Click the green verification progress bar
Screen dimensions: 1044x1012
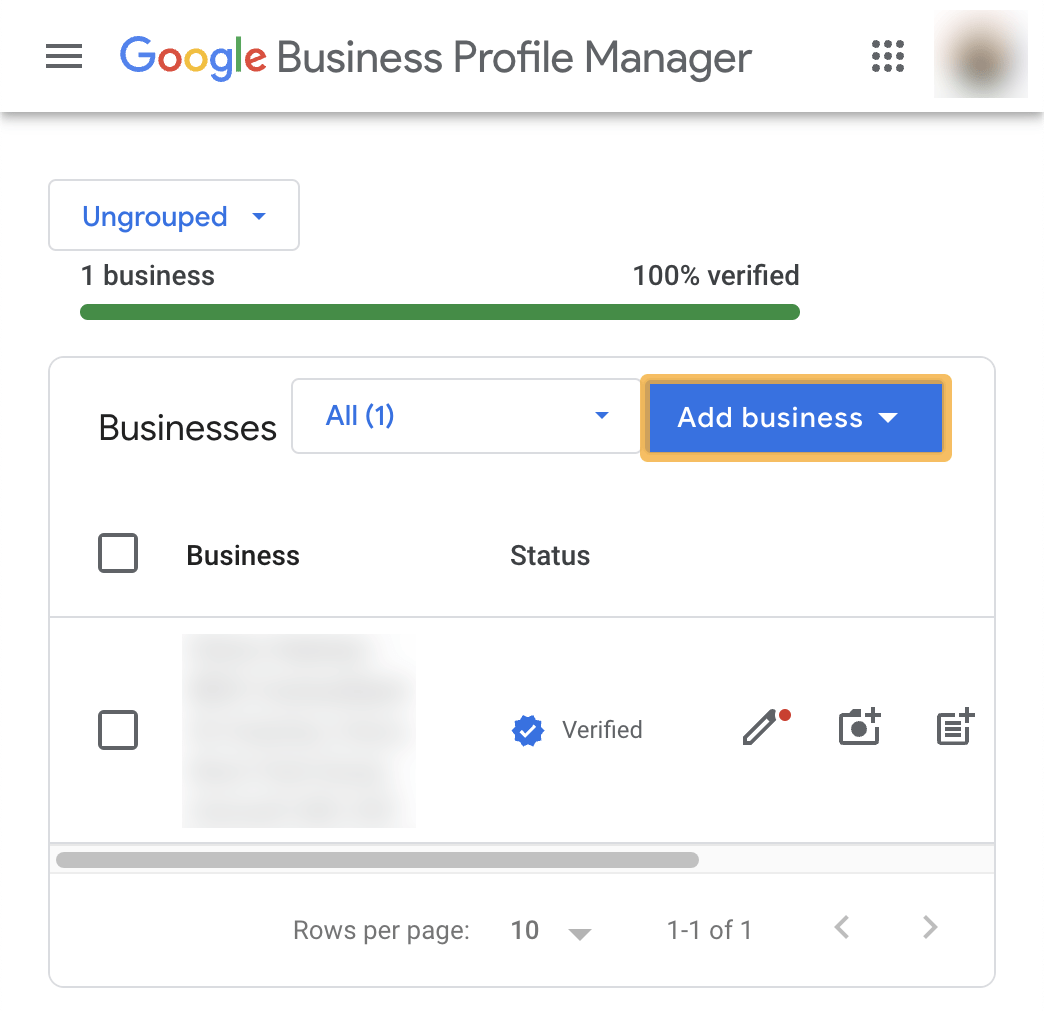pos(439,311)
